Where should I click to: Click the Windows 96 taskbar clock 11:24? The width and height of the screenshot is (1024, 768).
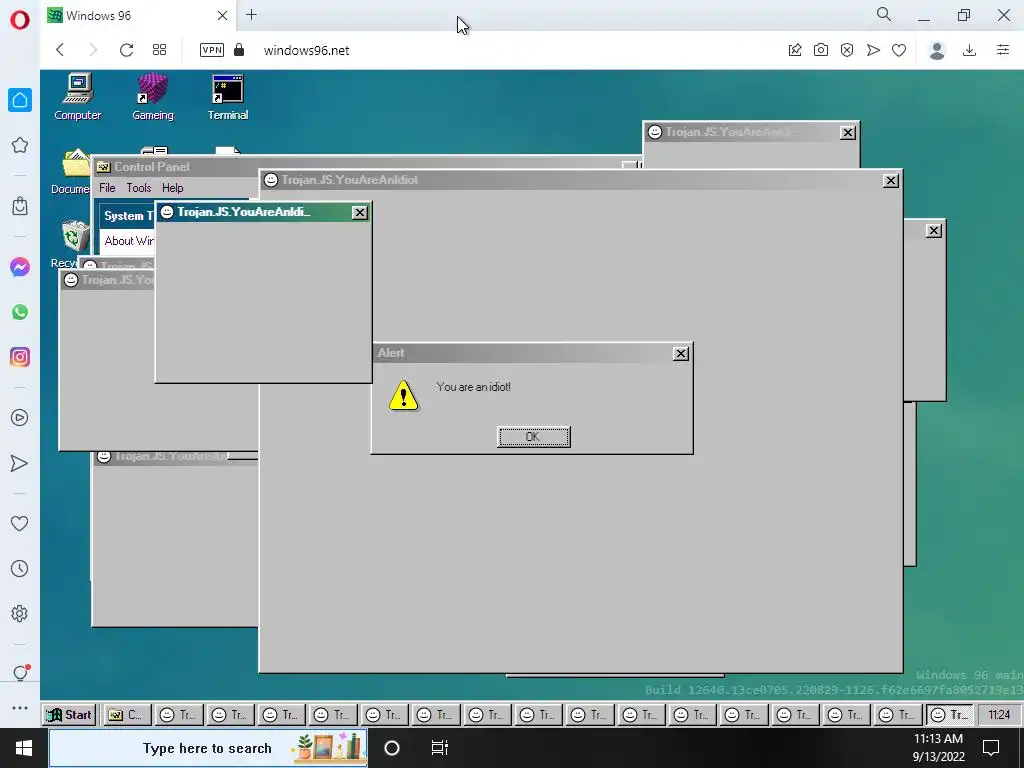[x=999, y=714]
